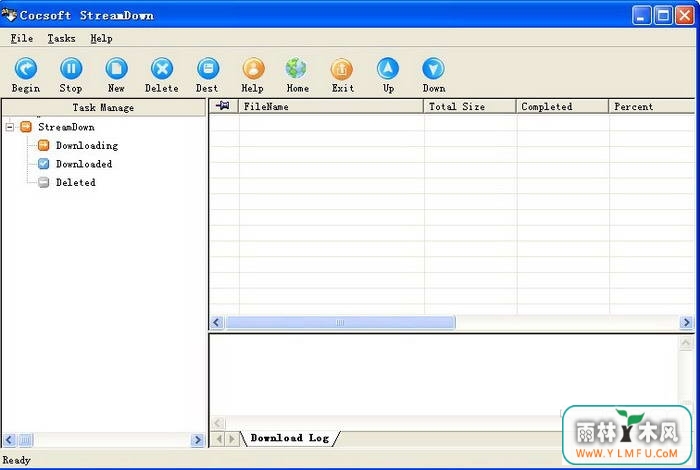Screen dimensions: 700x470
Task: Sort by the Percent column header
Action: (x=652, y=106)
